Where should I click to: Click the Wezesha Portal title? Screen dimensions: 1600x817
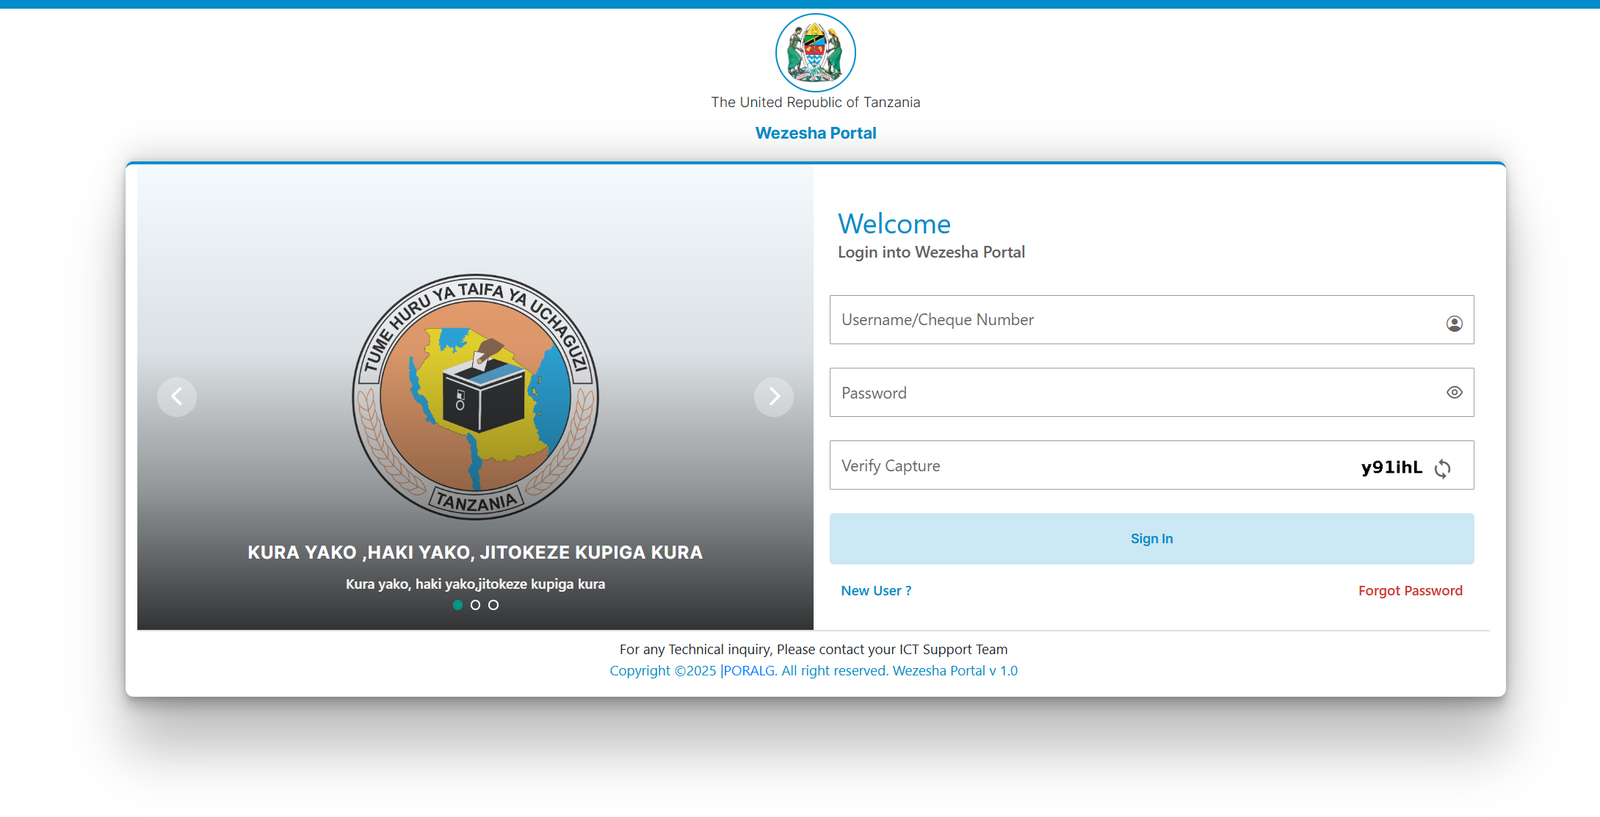(x=815, y=133)
